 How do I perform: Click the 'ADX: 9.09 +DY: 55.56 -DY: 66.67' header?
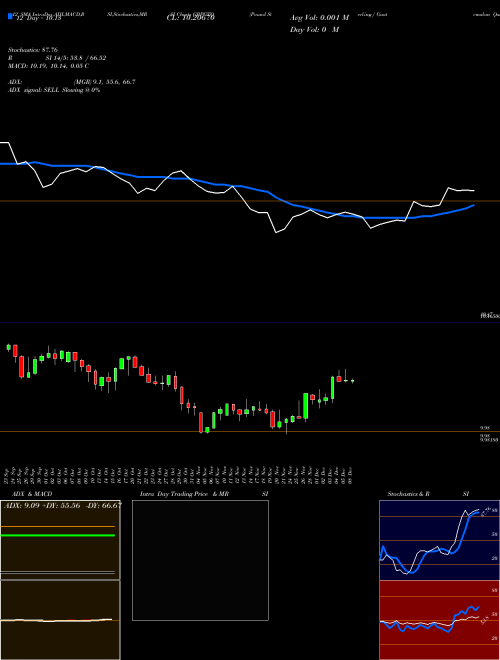(x=62, y=506)
